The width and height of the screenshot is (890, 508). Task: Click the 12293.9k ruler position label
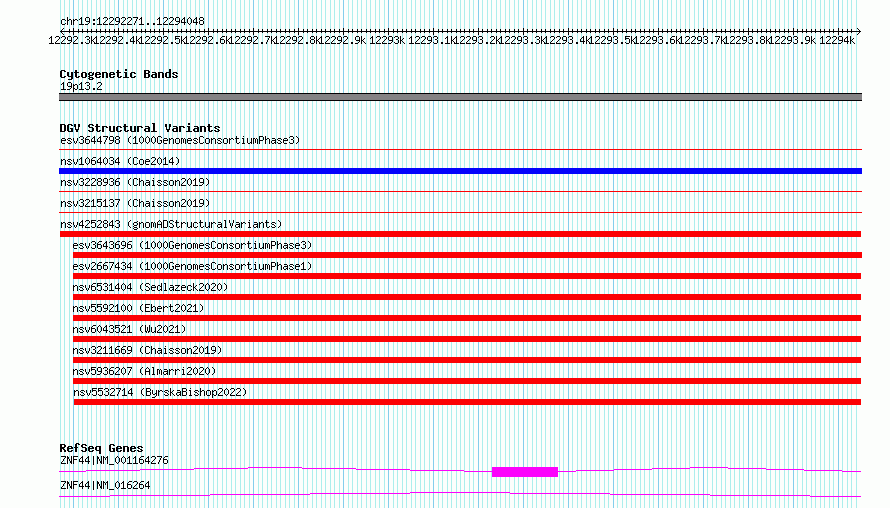[791, 40]
